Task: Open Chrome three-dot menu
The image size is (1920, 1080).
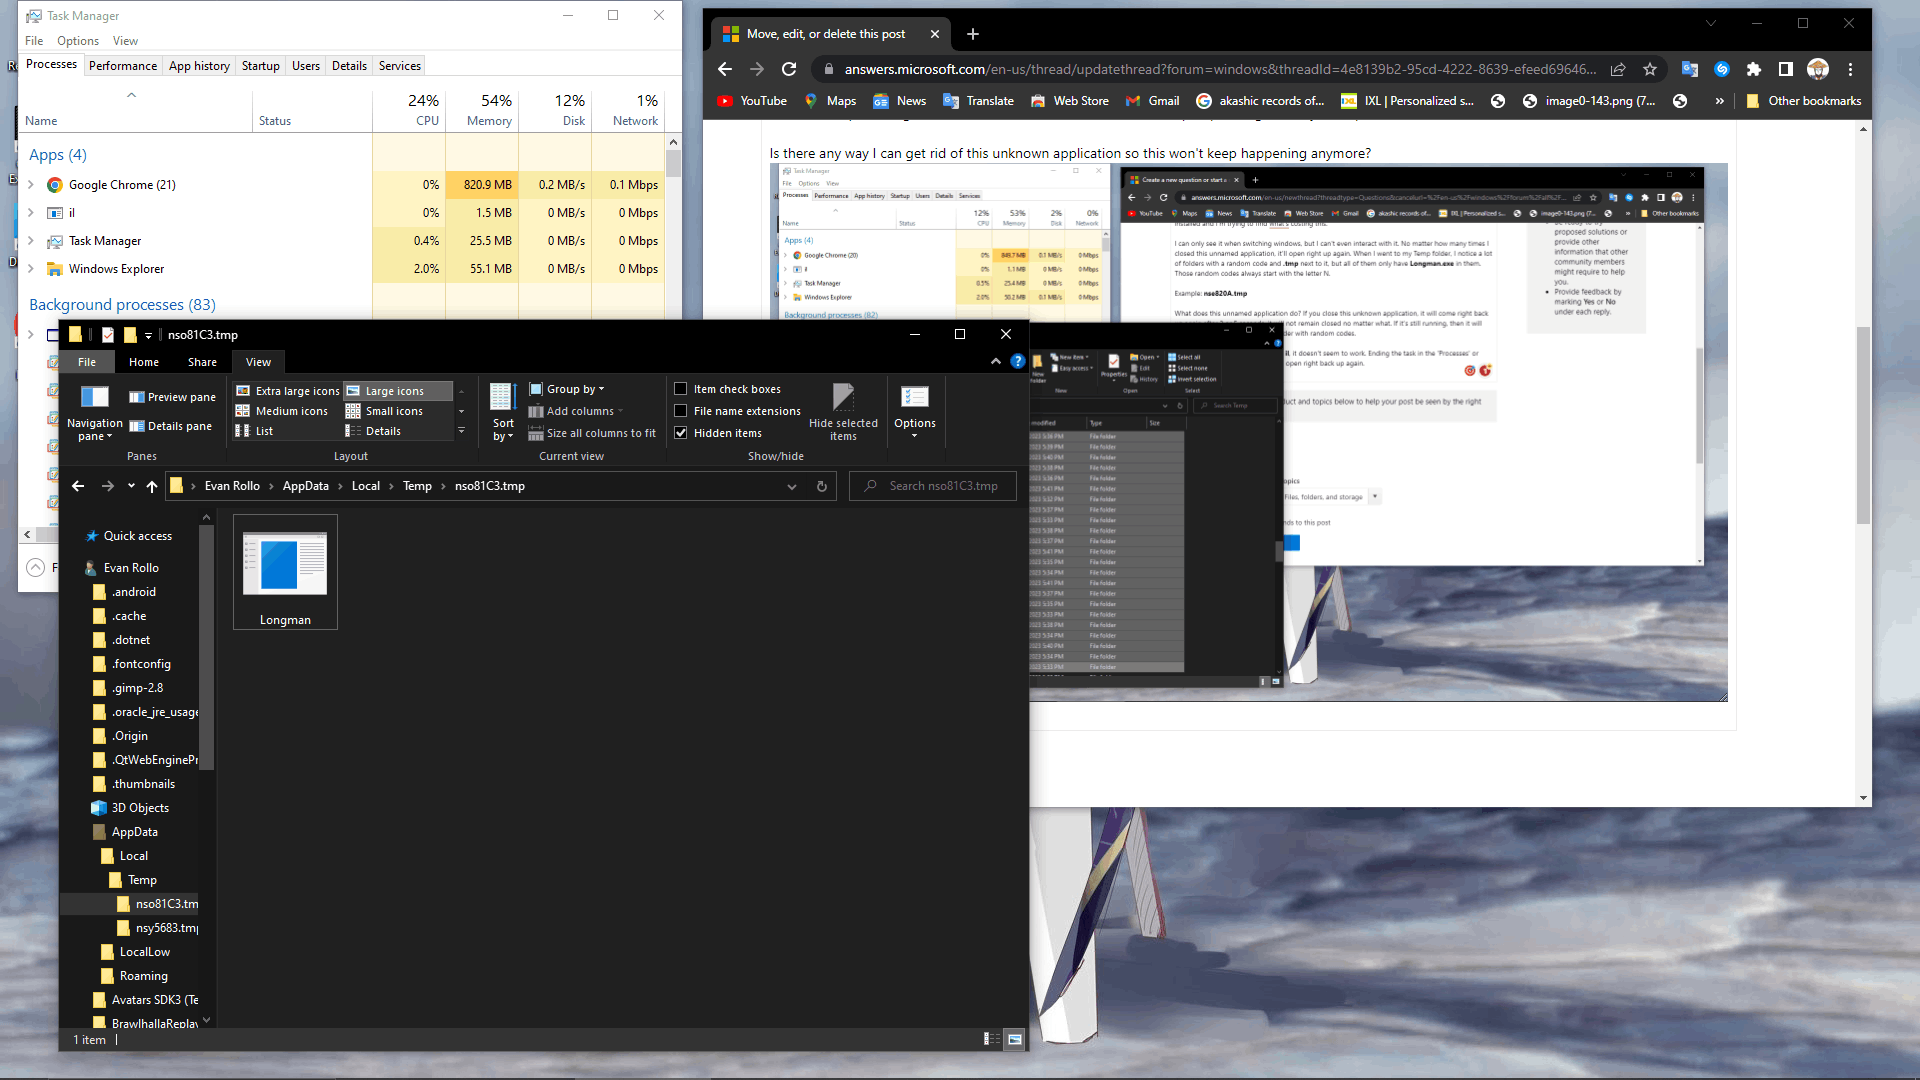Action: pyautogui.click(x=1850, y=69)
